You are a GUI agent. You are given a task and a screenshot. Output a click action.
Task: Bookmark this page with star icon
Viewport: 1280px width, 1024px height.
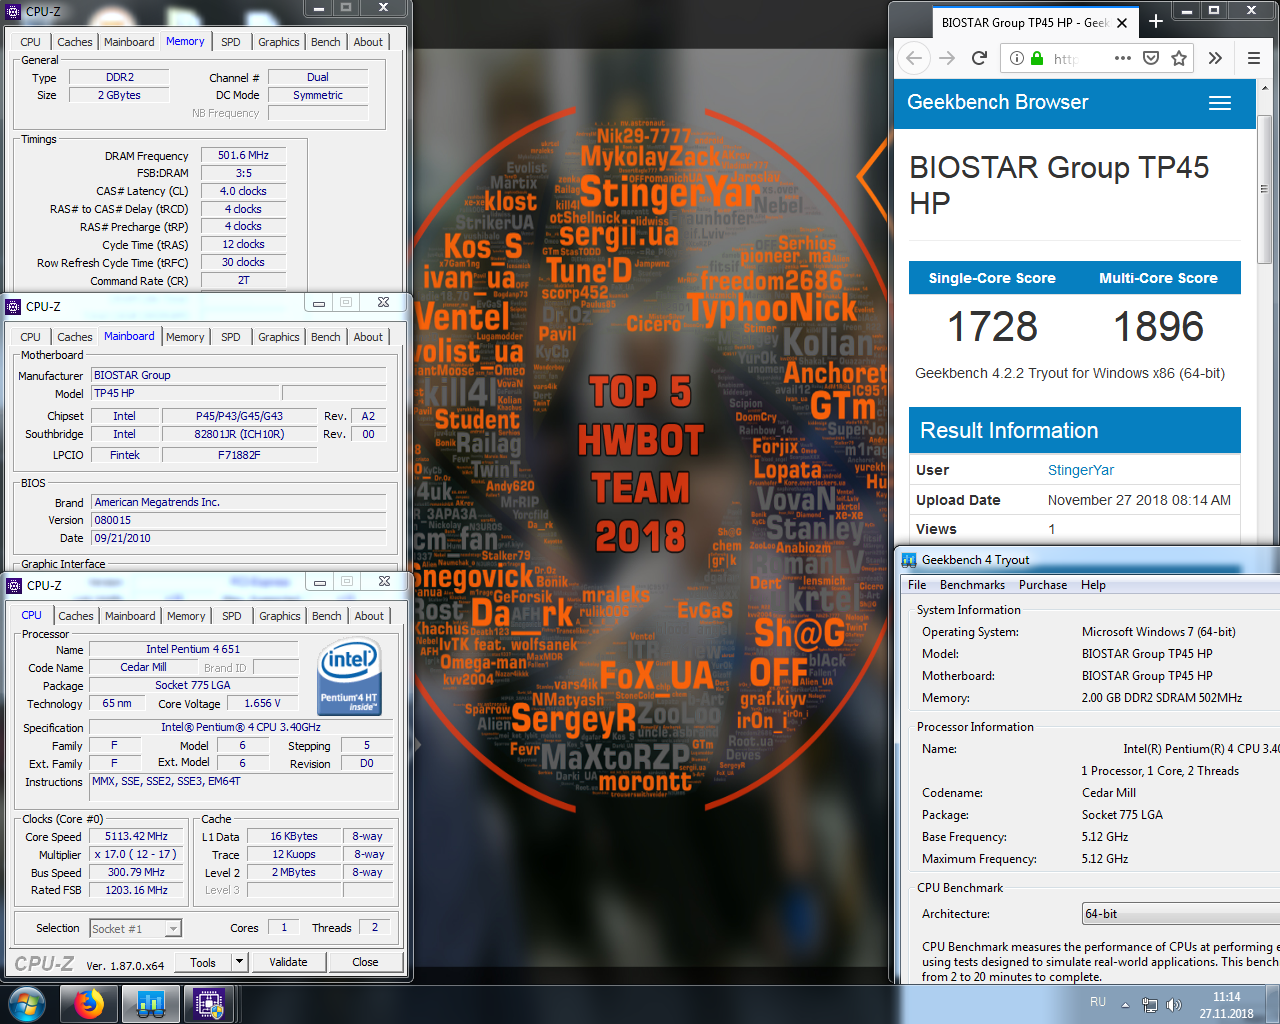(x=1179, y=58)
